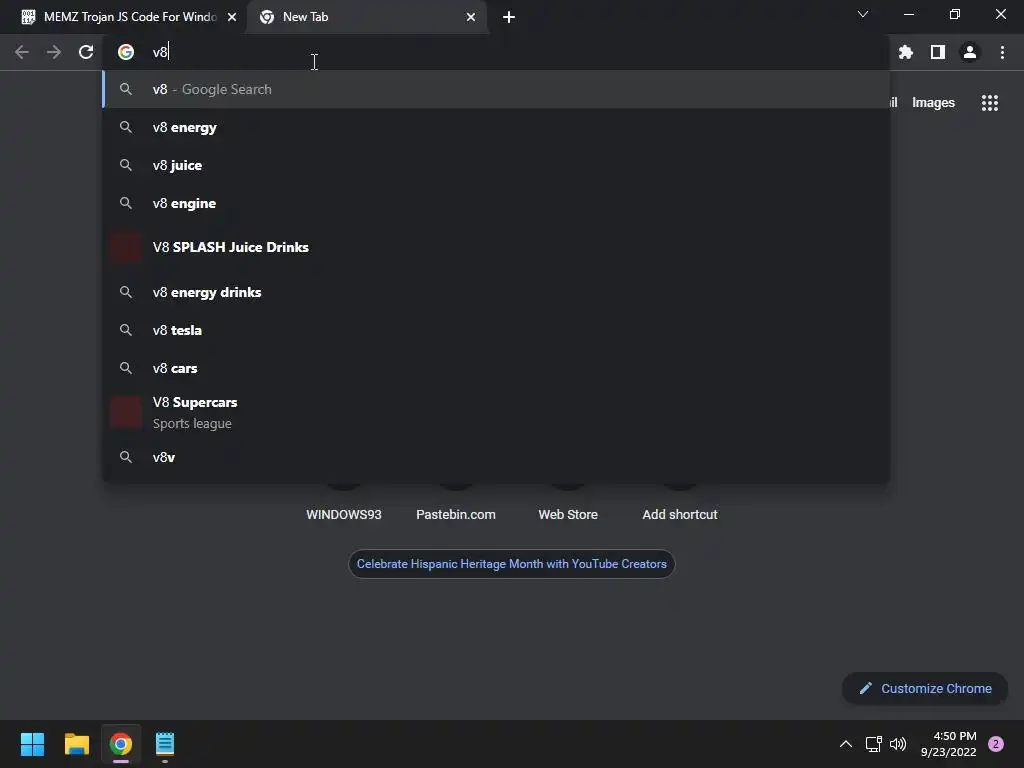Click the browser Forward arrow

click(x=54, y=52)
